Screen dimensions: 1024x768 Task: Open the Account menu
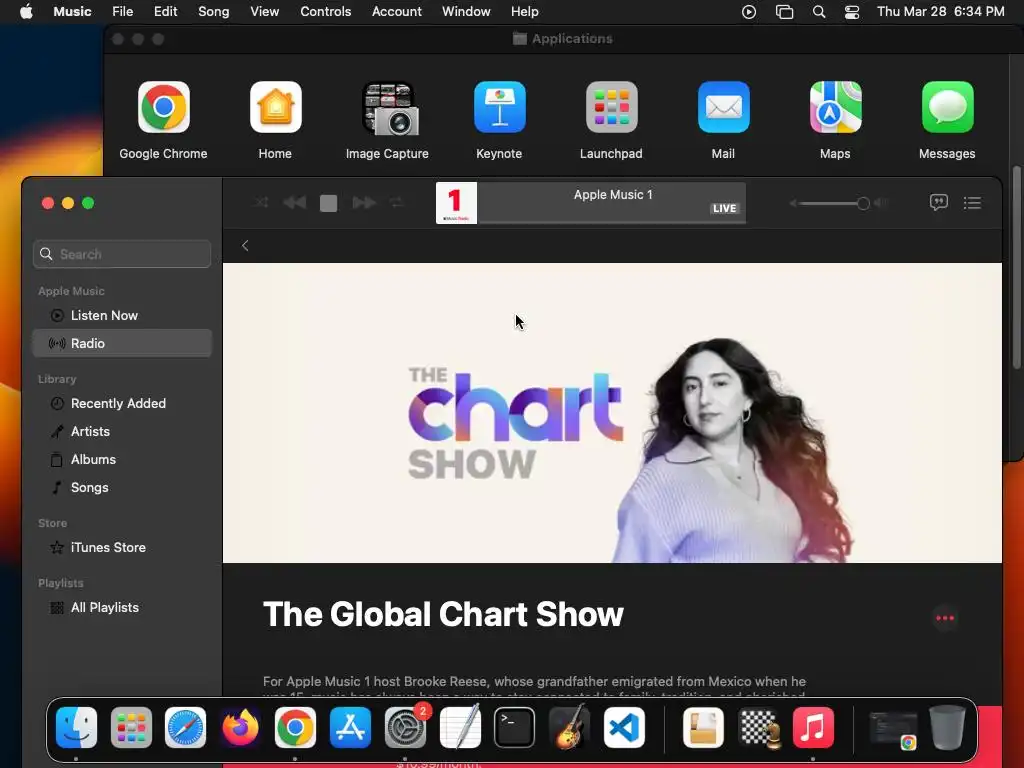coord(396,12)
